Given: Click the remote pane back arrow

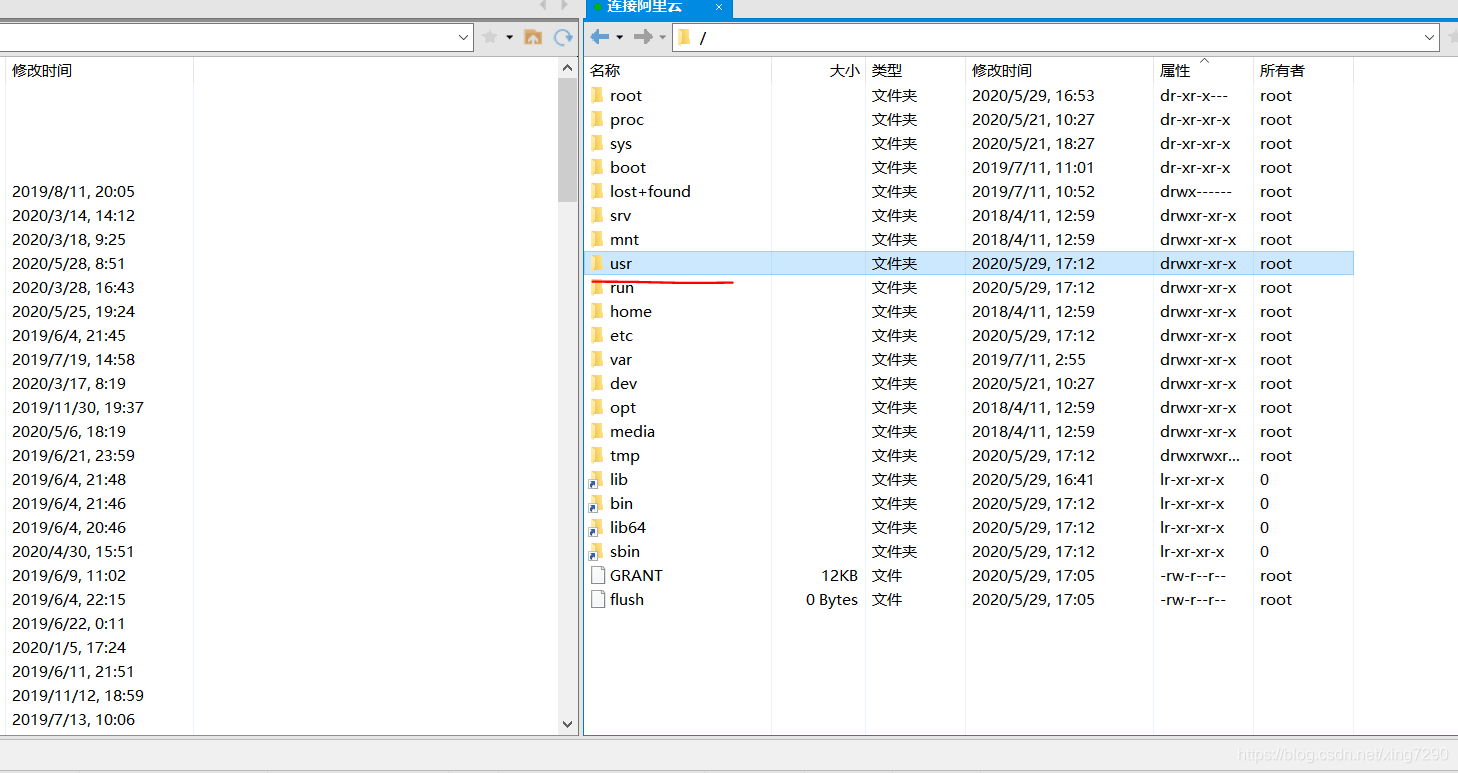Looking at the screenshot, I should tap(599, 37).
